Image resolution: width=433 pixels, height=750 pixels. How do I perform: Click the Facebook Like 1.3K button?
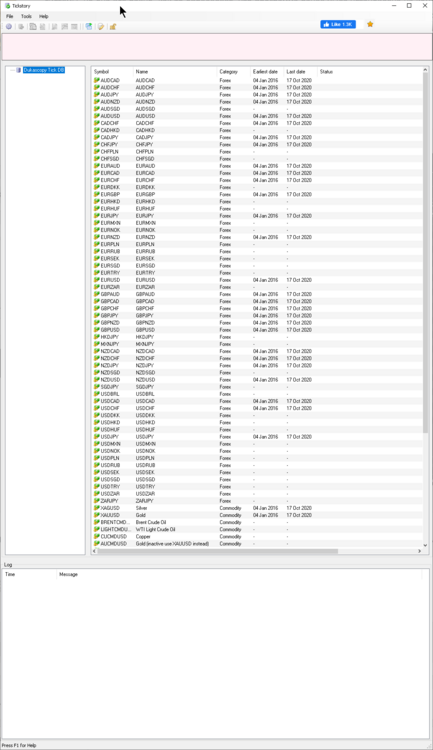[x=338, y=24]
